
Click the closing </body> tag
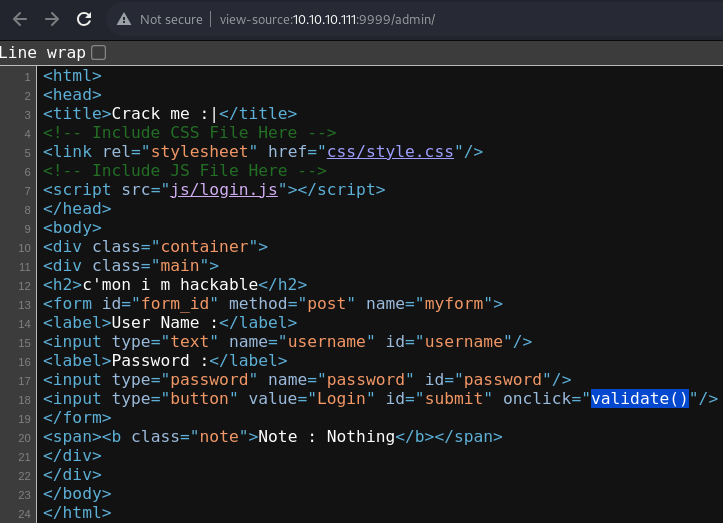[77, 493]
